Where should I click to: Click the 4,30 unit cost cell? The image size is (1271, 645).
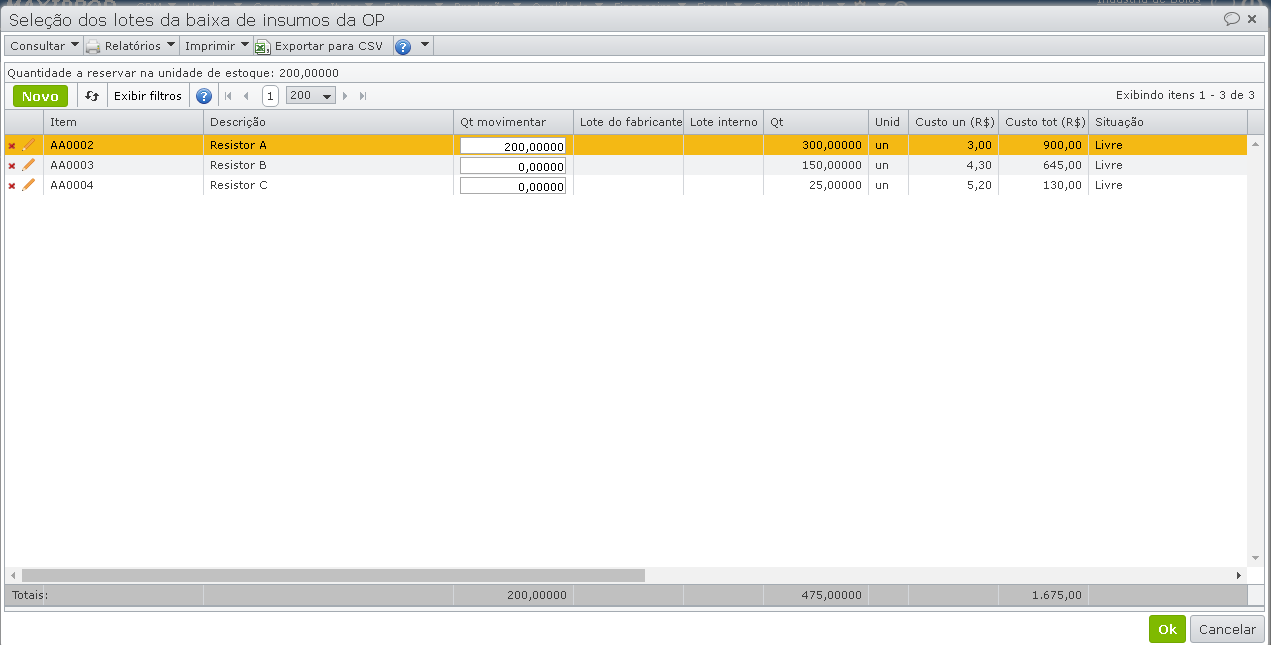pos(954,165)
